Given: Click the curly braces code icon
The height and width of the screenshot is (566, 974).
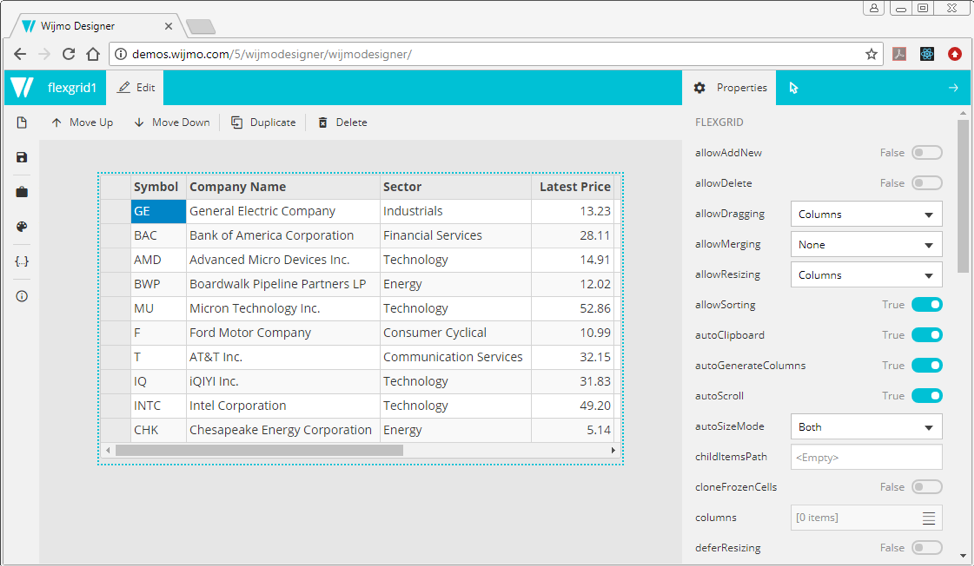Looking at the screenshot, I should (21, 262).
